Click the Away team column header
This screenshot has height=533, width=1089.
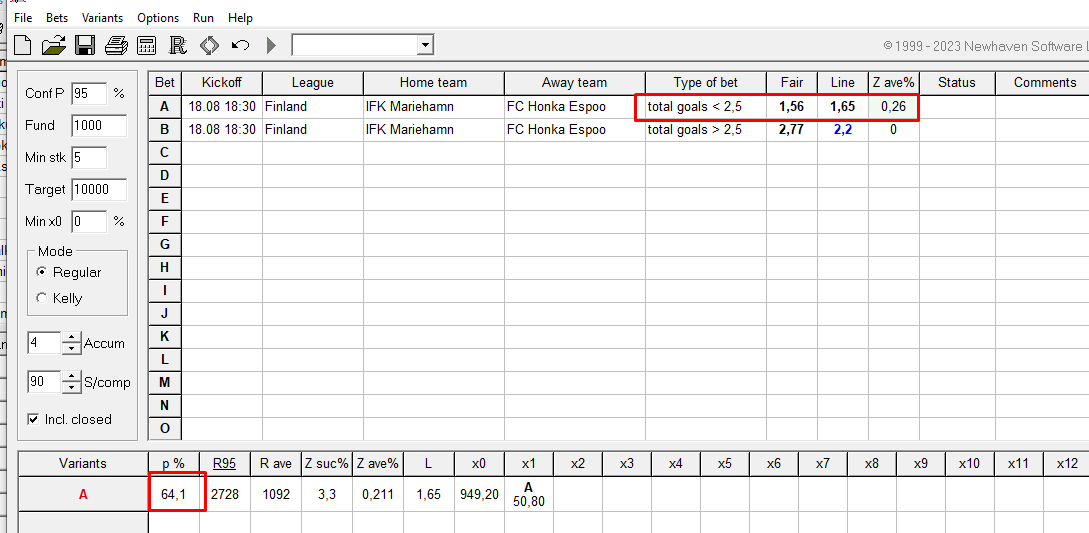[x=574, y=83]
